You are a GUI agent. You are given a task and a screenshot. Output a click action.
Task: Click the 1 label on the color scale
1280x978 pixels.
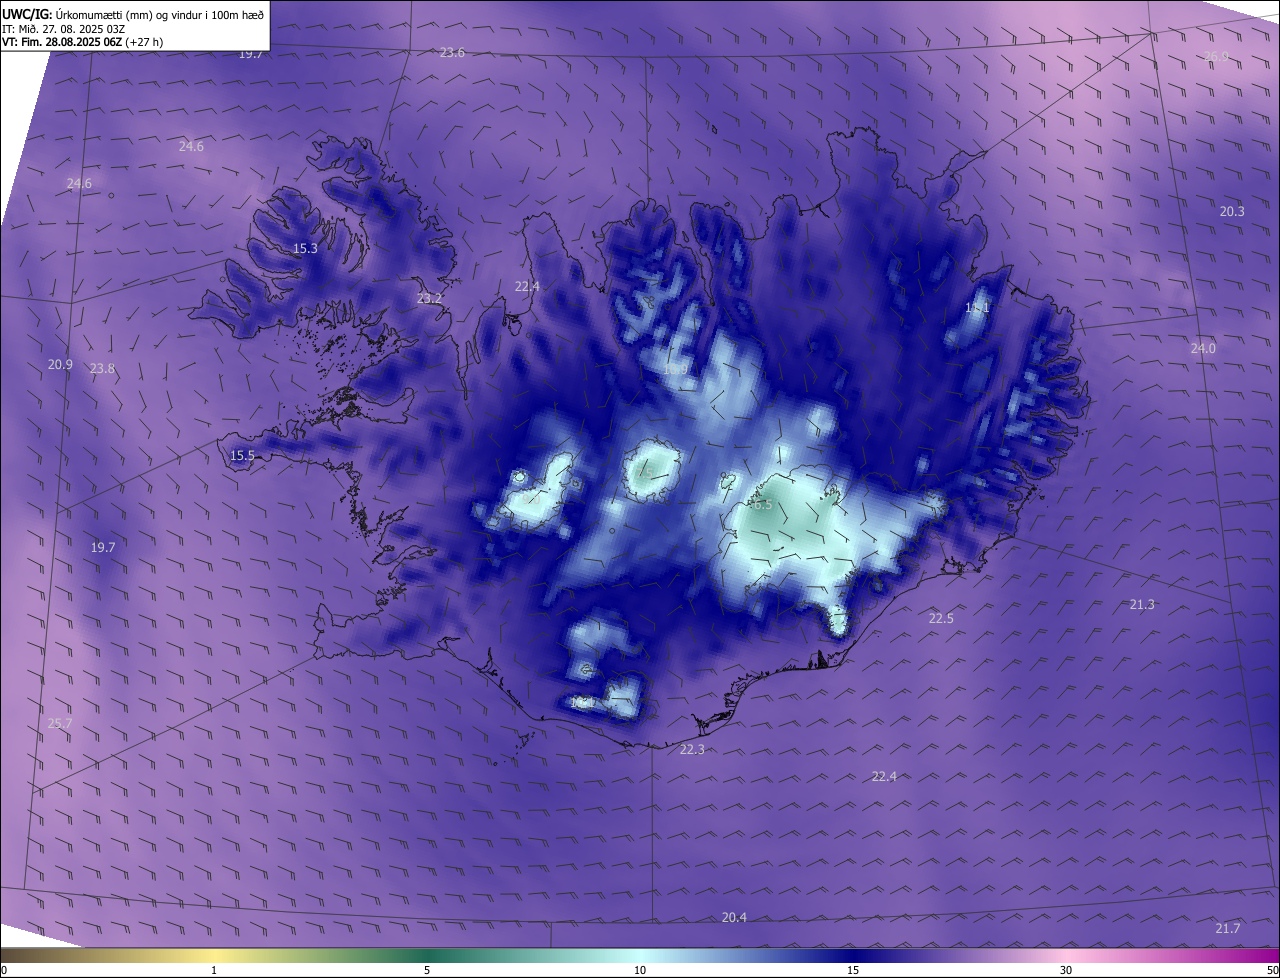[x=215, y=970]
